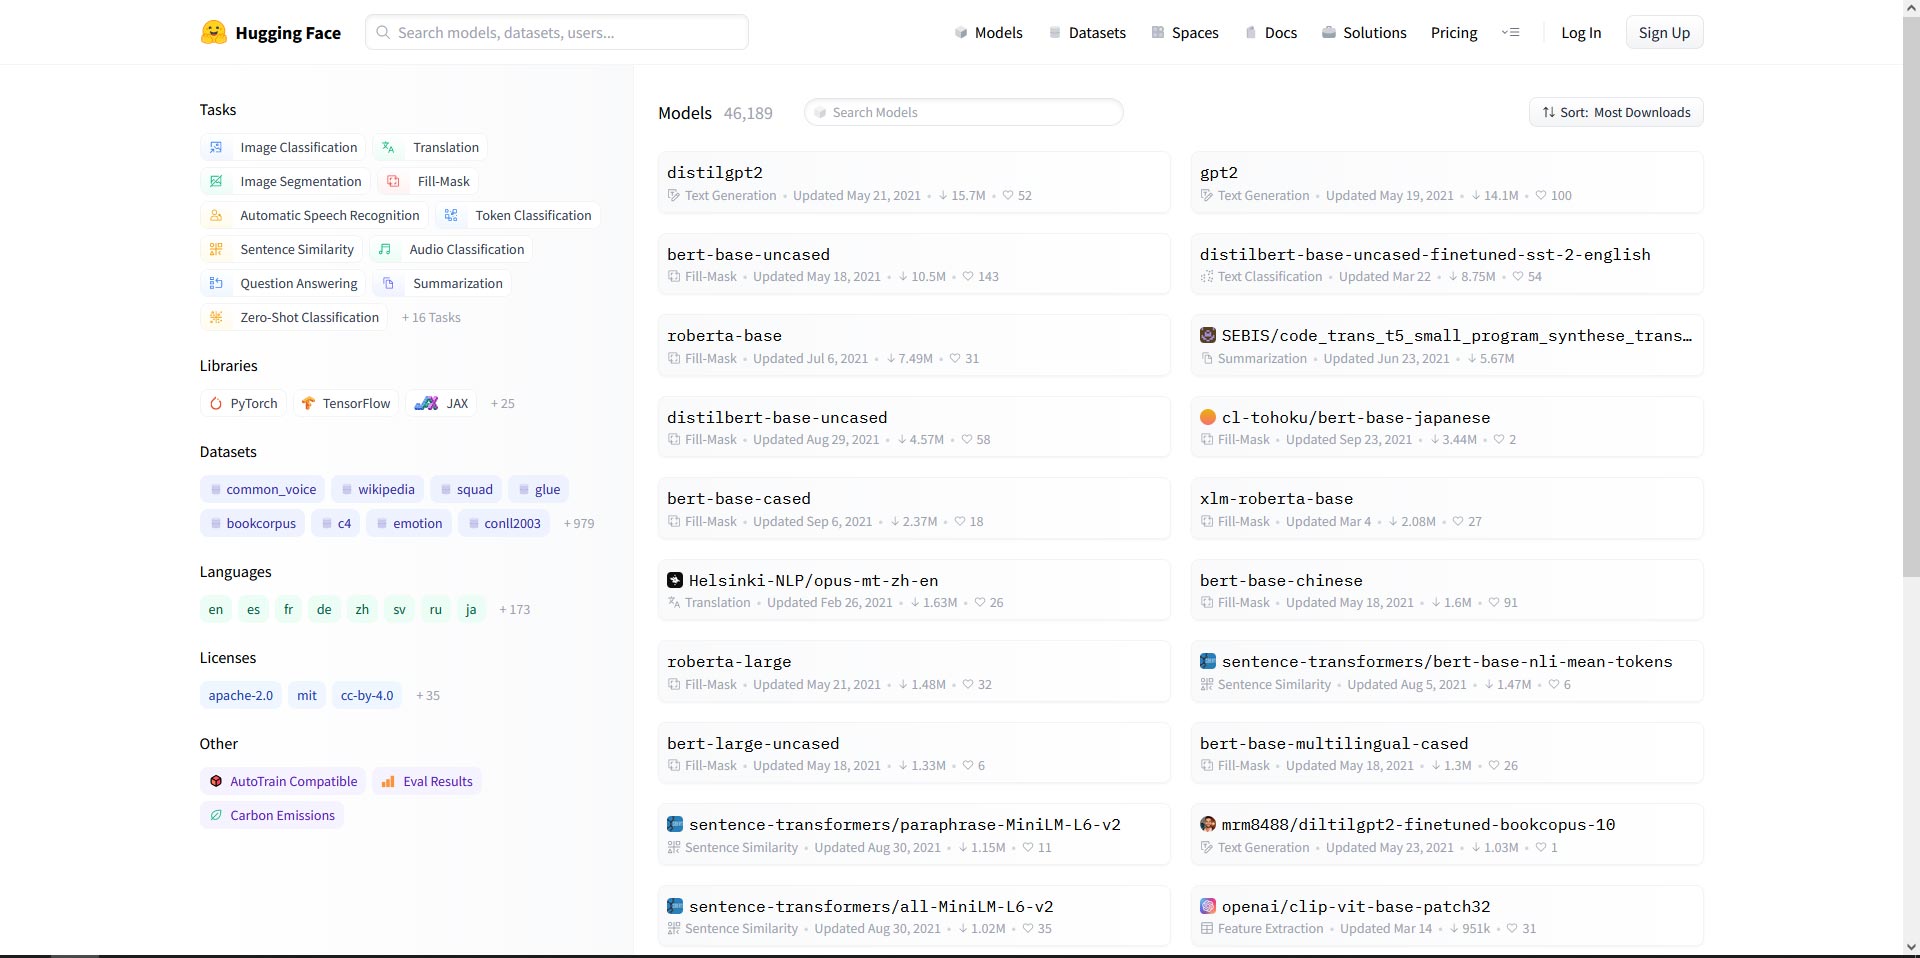
Task: Open the Sort: Most Downloads dropdown
Action: coord(1616,112)
